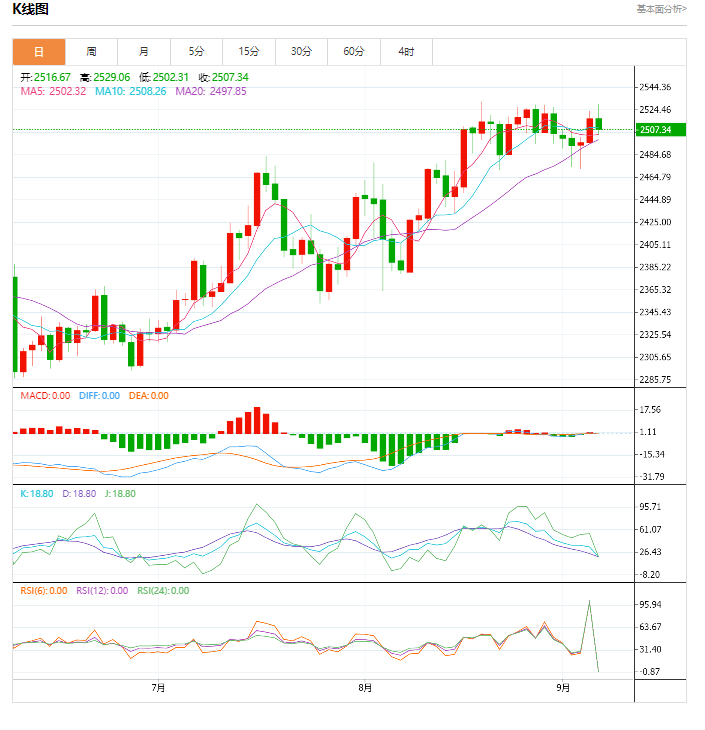Click the 2285.75 price axis label
The image size is (705, 730).
pos(655,380)
